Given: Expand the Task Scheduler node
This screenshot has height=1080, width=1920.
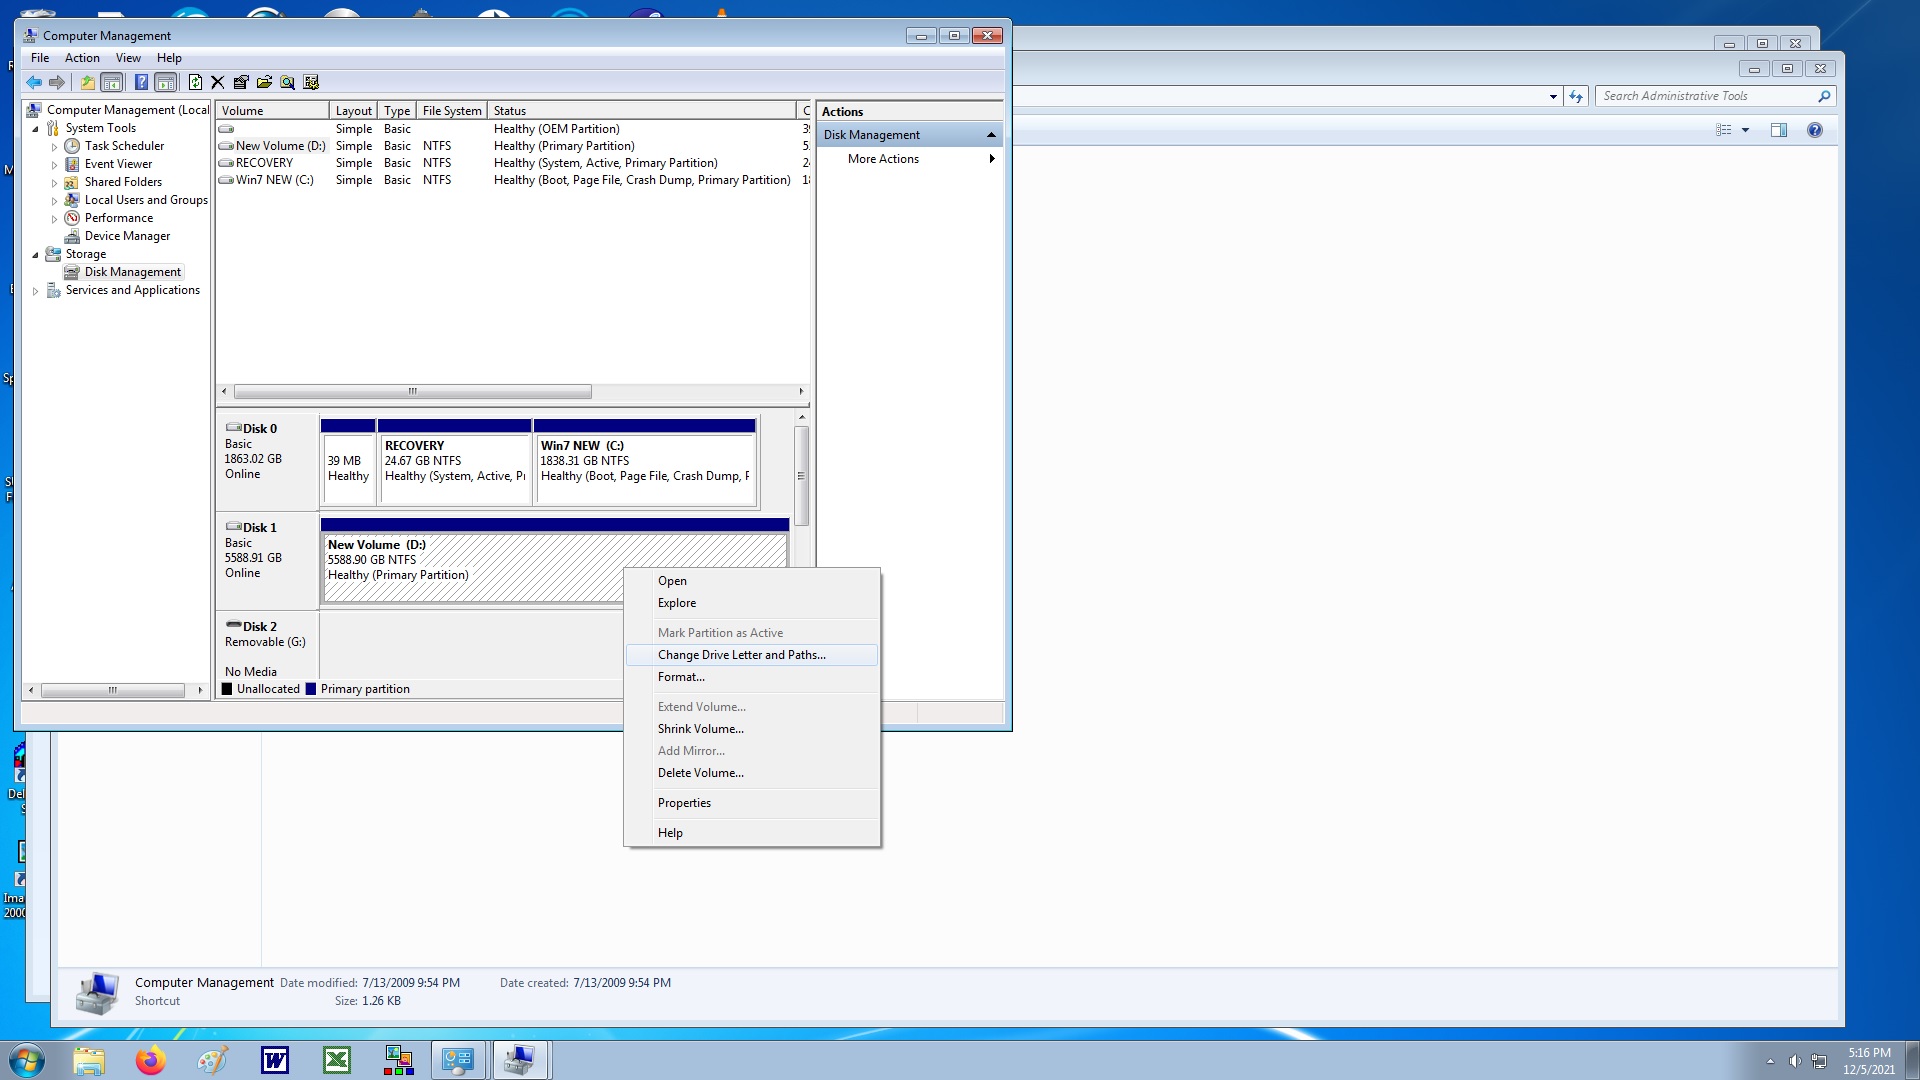Looking at the screenshot, I should point(54,147).
